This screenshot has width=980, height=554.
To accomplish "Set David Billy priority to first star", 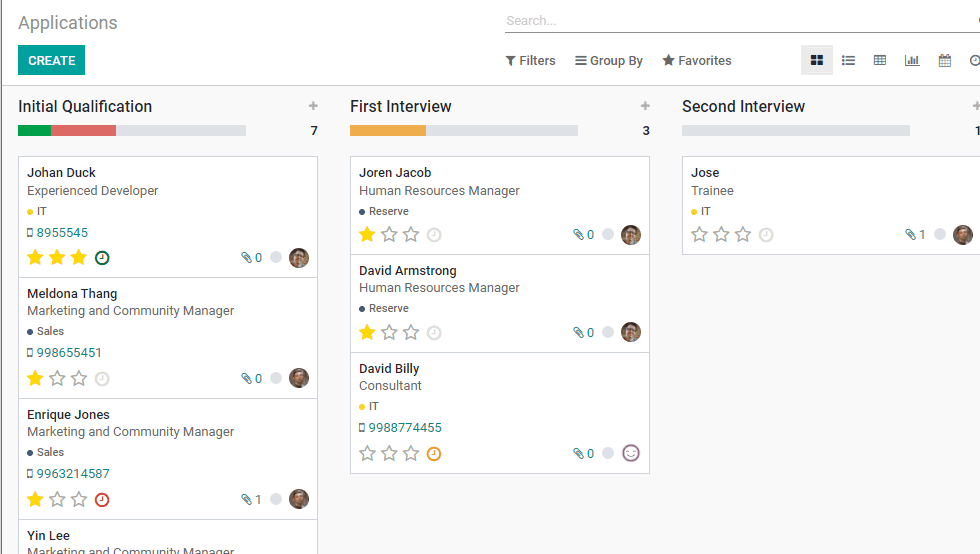I will 368,453.
